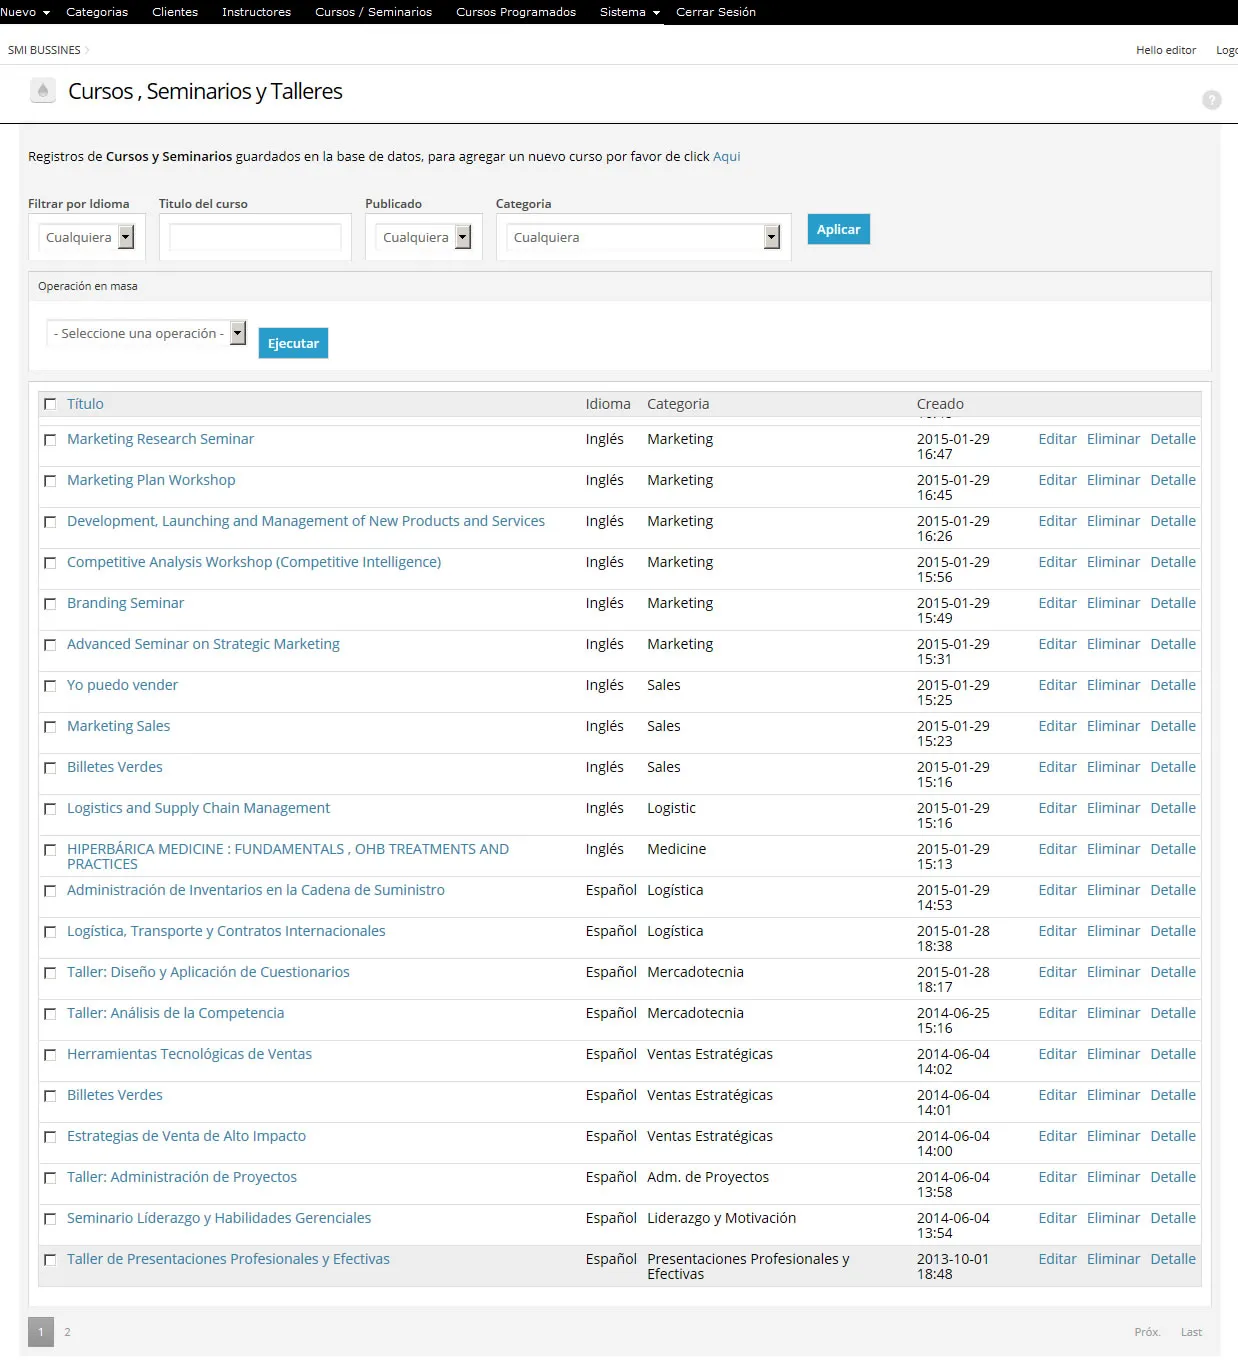Open Detalle of Taller de Presentaciones Profesionales

tap(1173, 1259)
